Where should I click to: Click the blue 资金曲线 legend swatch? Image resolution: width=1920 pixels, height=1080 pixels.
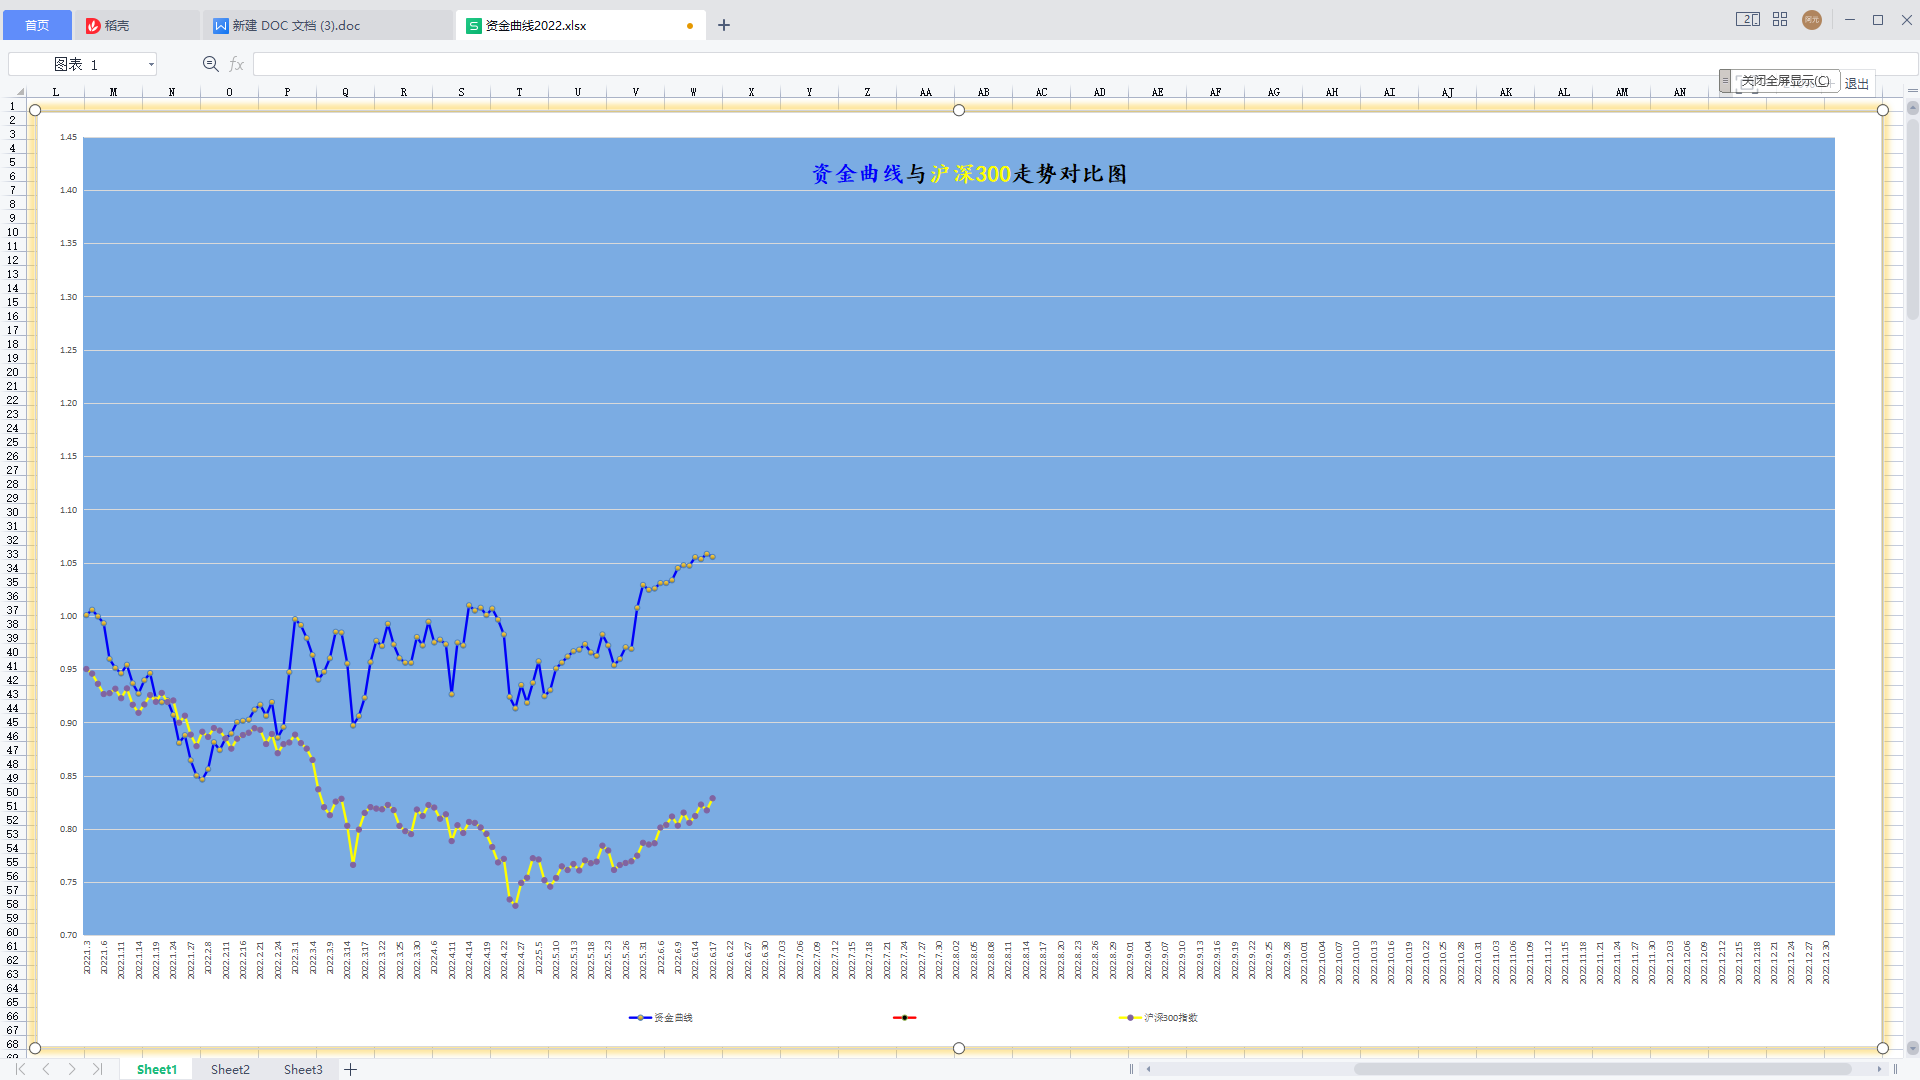[x=640, y=1018]
